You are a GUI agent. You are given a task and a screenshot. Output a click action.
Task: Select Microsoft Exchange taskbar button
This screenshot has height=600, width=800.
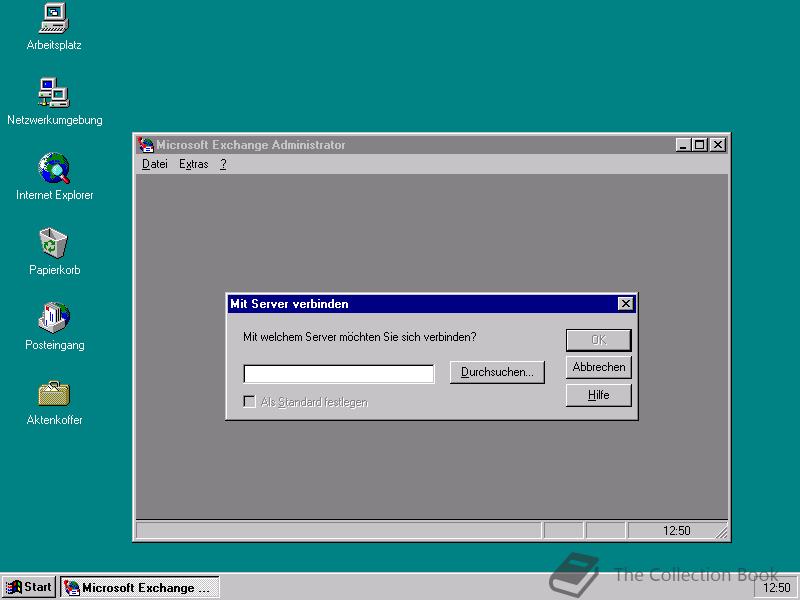pyautogui.click(x=140, y=587)
